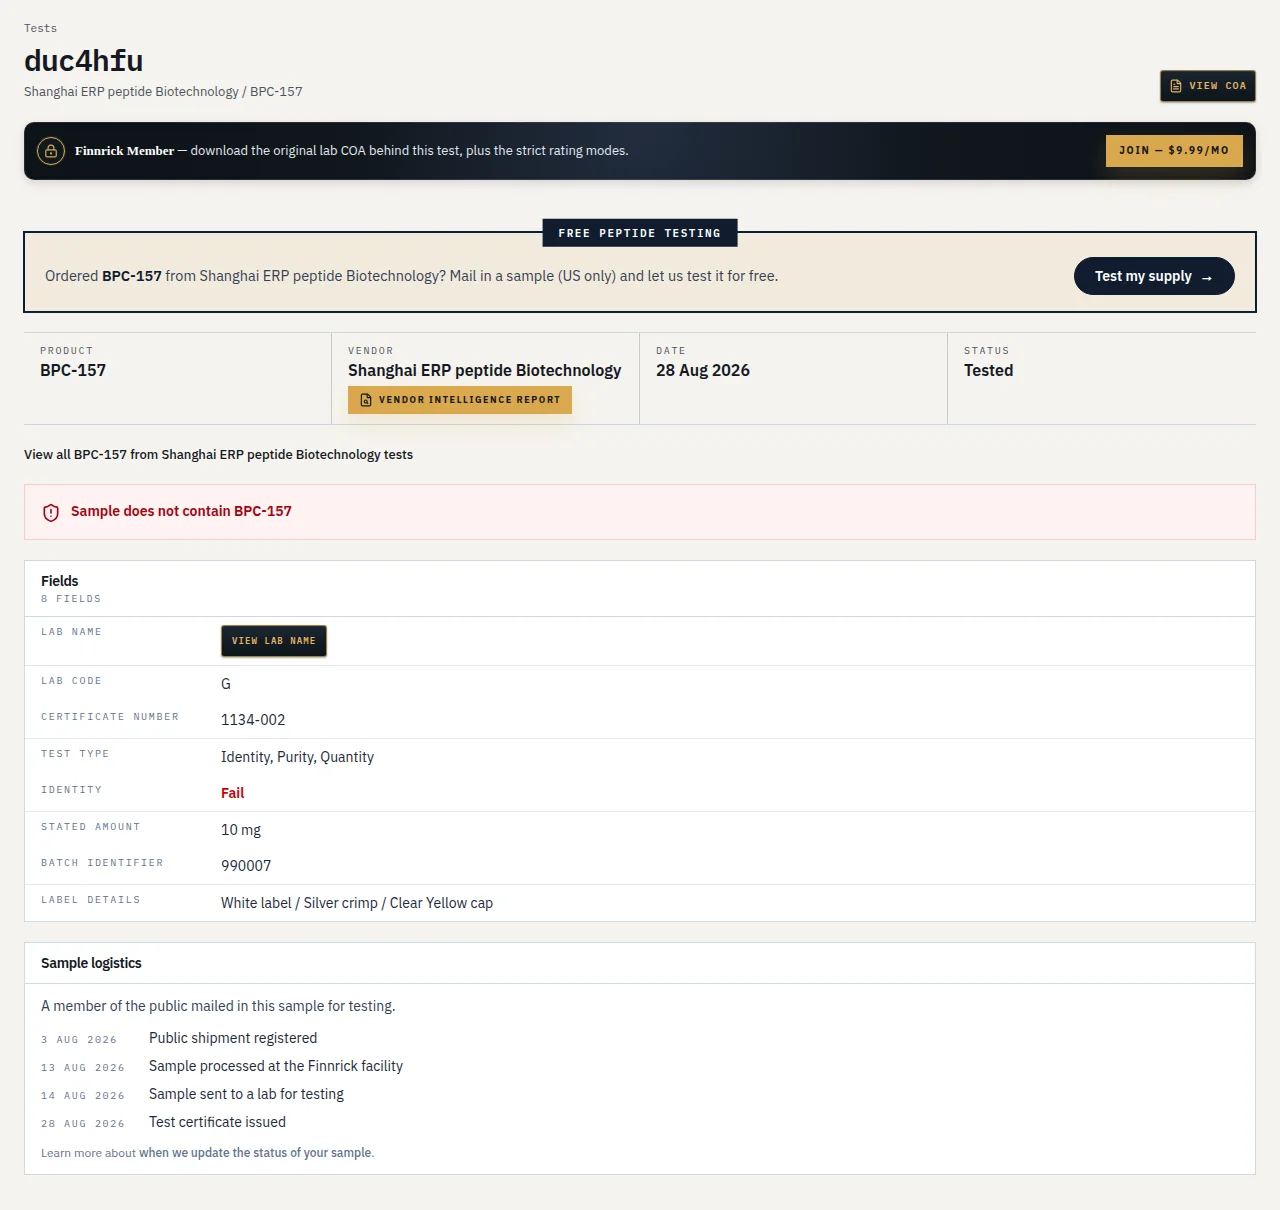Click the Fields section heading
The width and height of the screenshot is (1280, 1210).
pyautogui.click(x=60, y=581)
